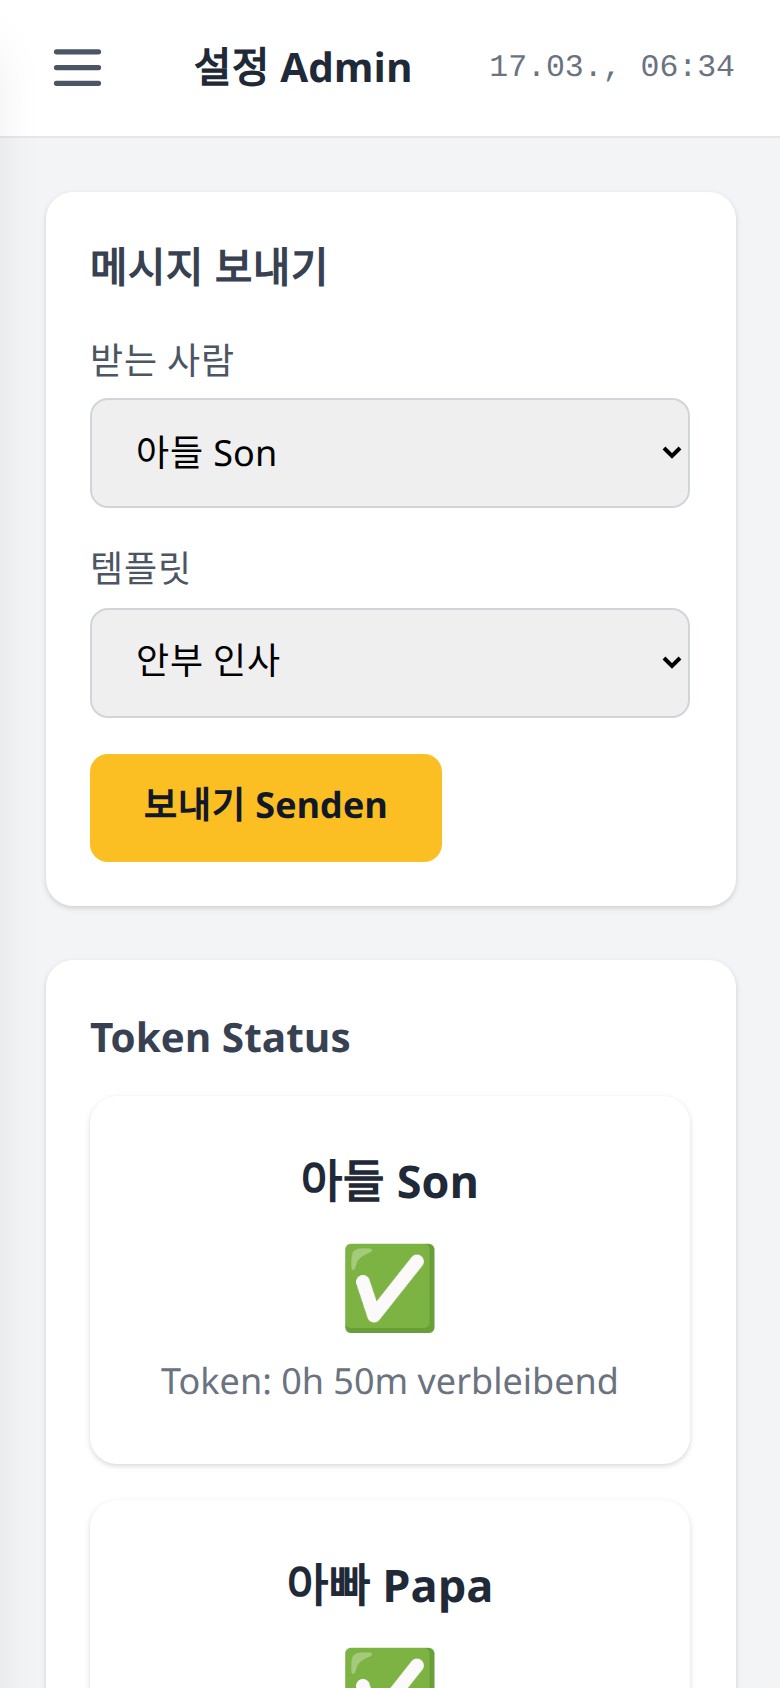The image size is (780, 1688).
Task: Click the 17.03., 06:34 timestamp in the header
Action: 611,67
